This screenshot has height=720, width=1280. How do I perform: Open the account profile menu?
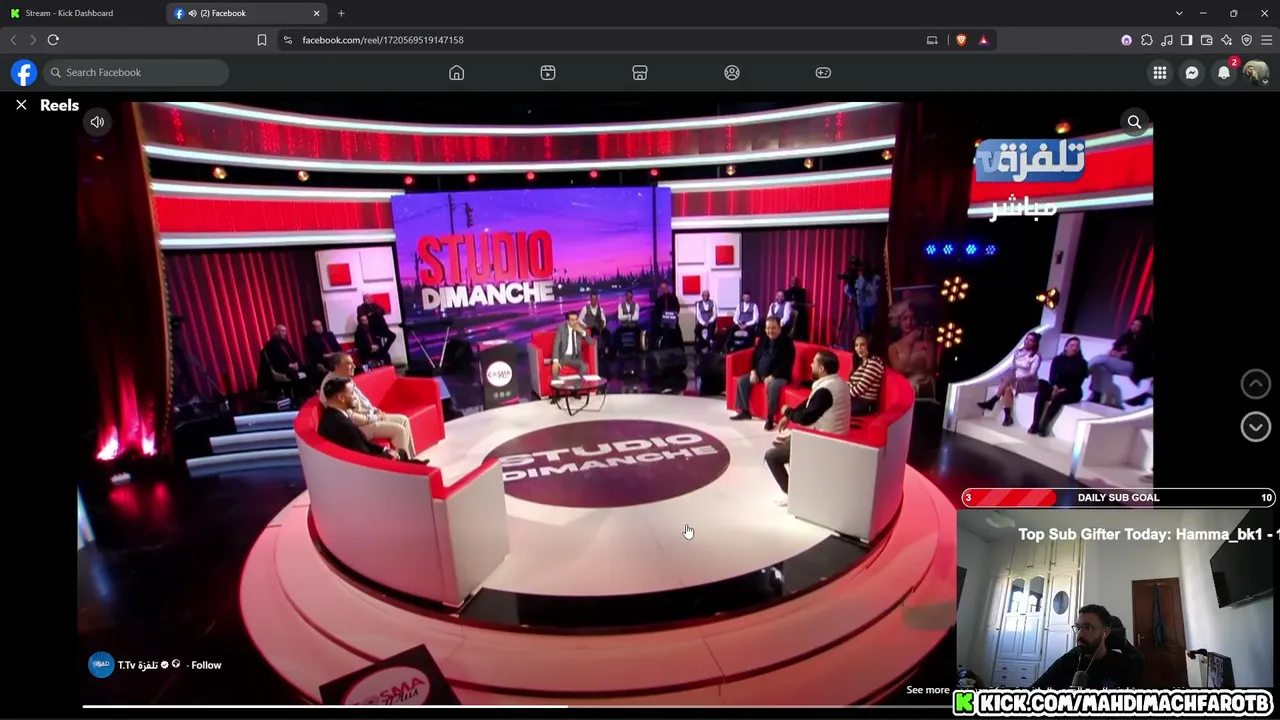click(1256, 72)
